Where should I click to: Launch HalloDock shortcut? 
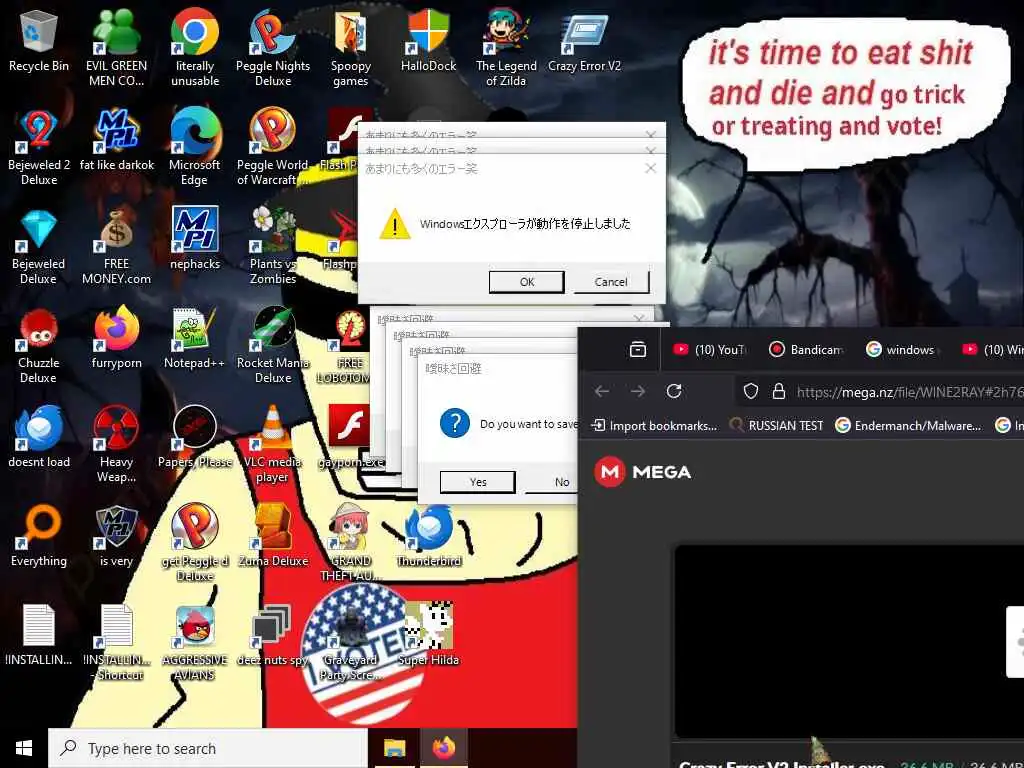coord(428,40)
